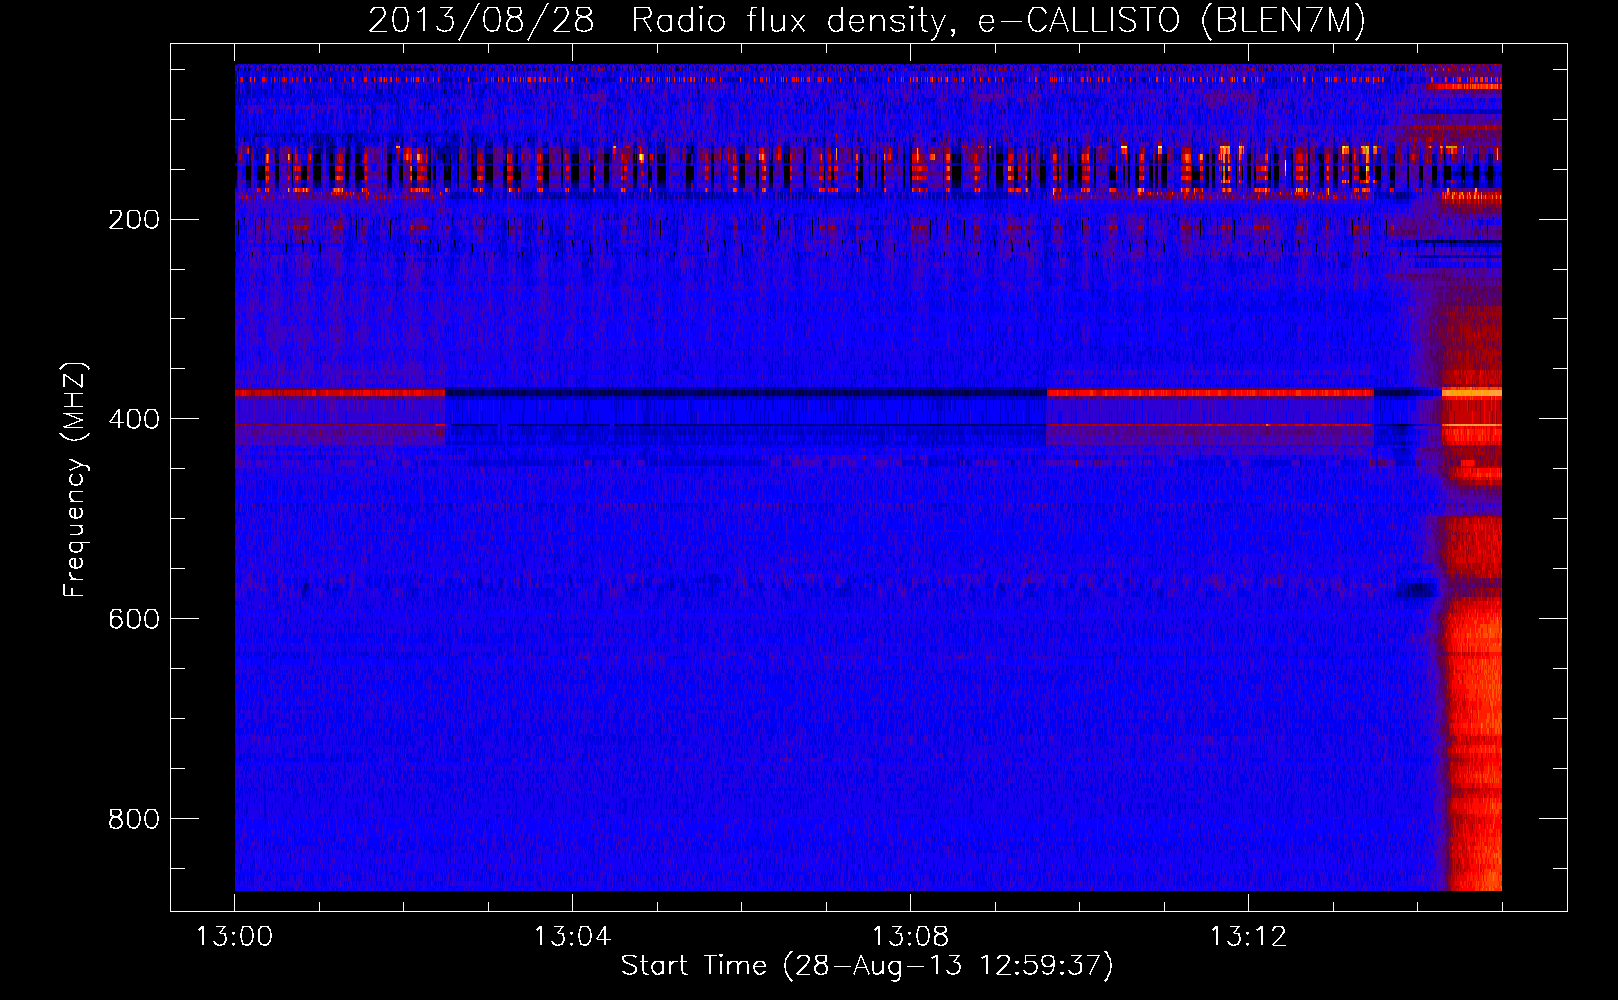Click the 800 frequency axis label
The width and height of the screenshot is (1618, 1000).
(x=133, y=819)
